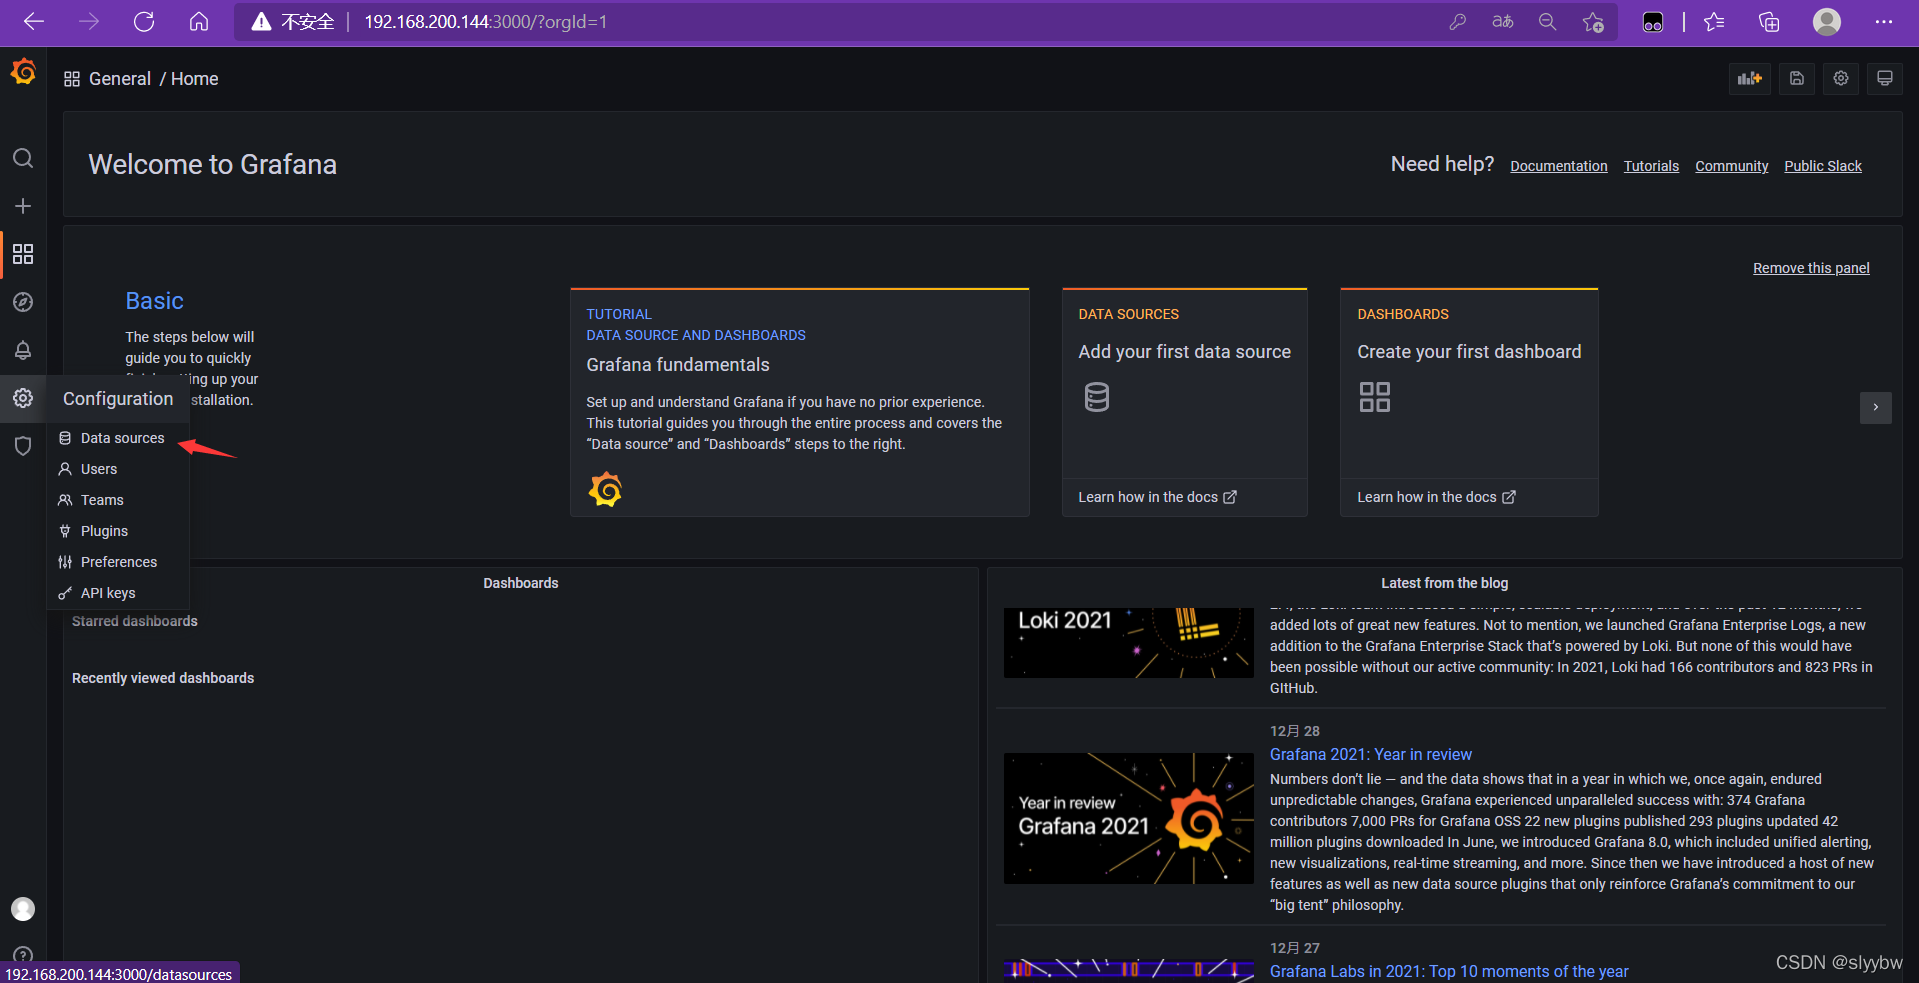Open browser Collections icon
This screenshot has width=1919, height=983.
point(1769,22)
